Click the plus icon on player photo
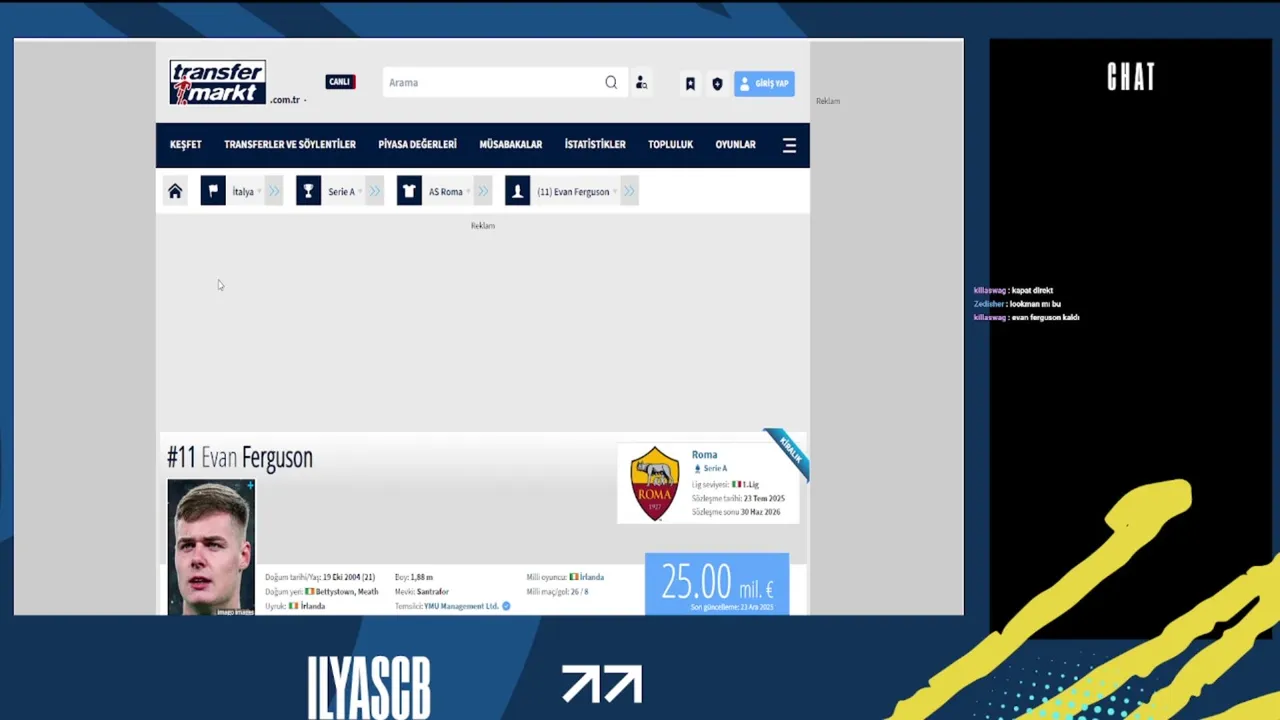This screenshot has width=1280, height=720. coord(250,486)
